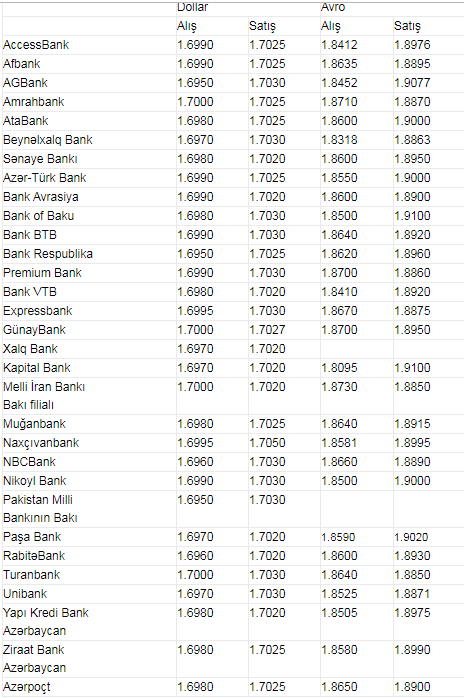Image resolution: width=464 pixels, height=698 pixels.
Task: Click Naxçıvanbank dollar sell rate 1.7050
Action: tap(267, 443)
